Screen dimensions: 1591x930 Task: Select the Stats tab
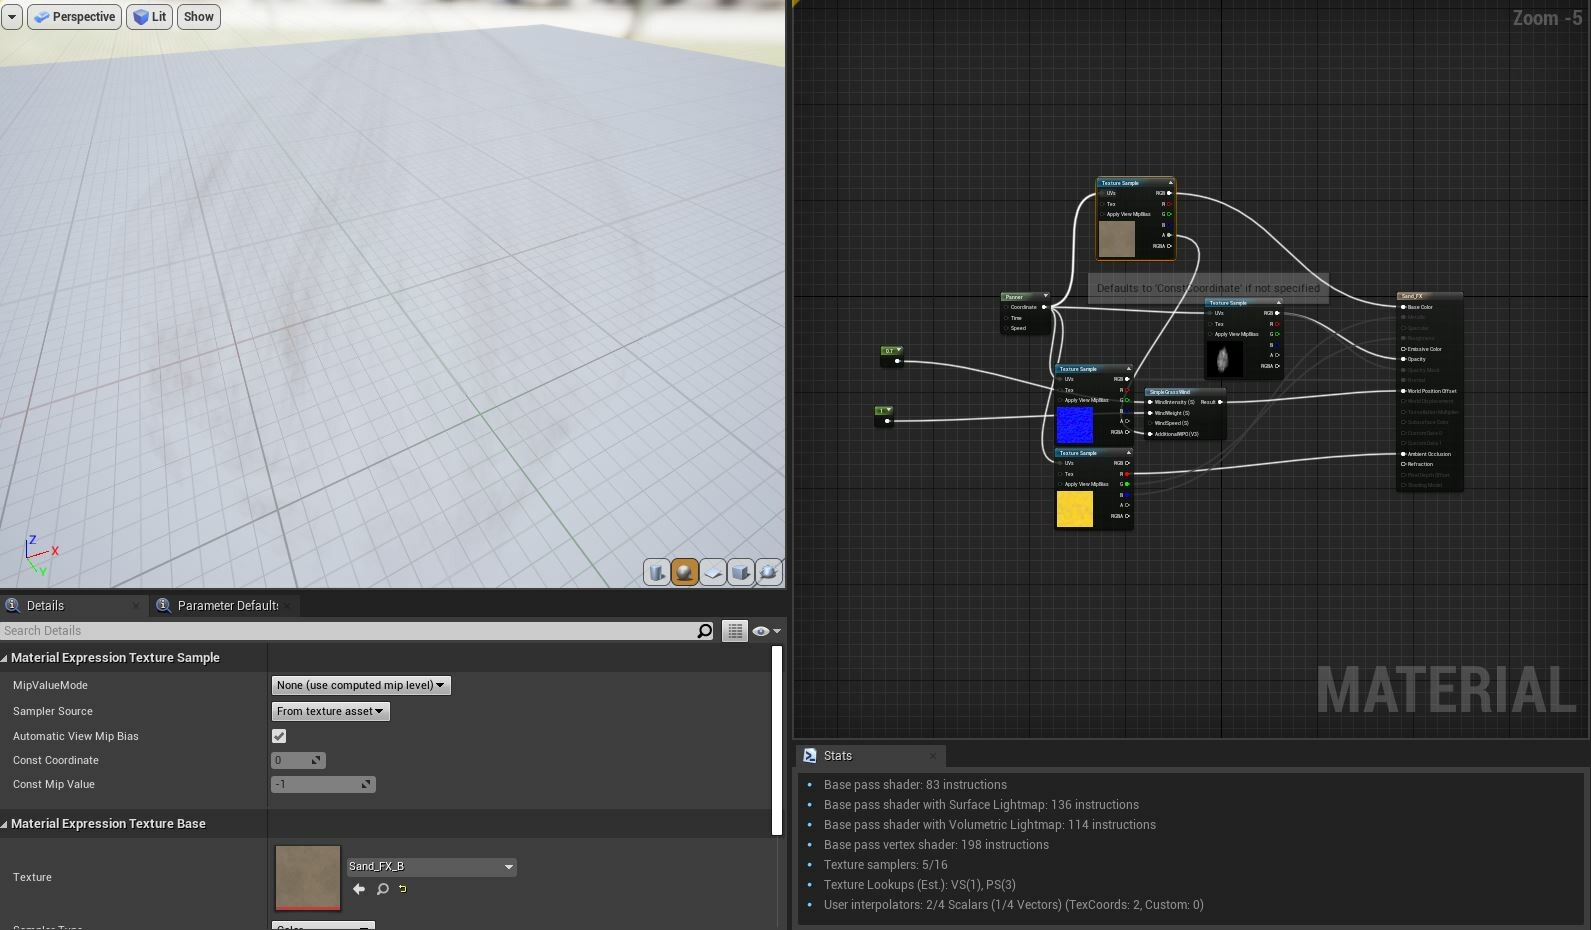(838, 756)
